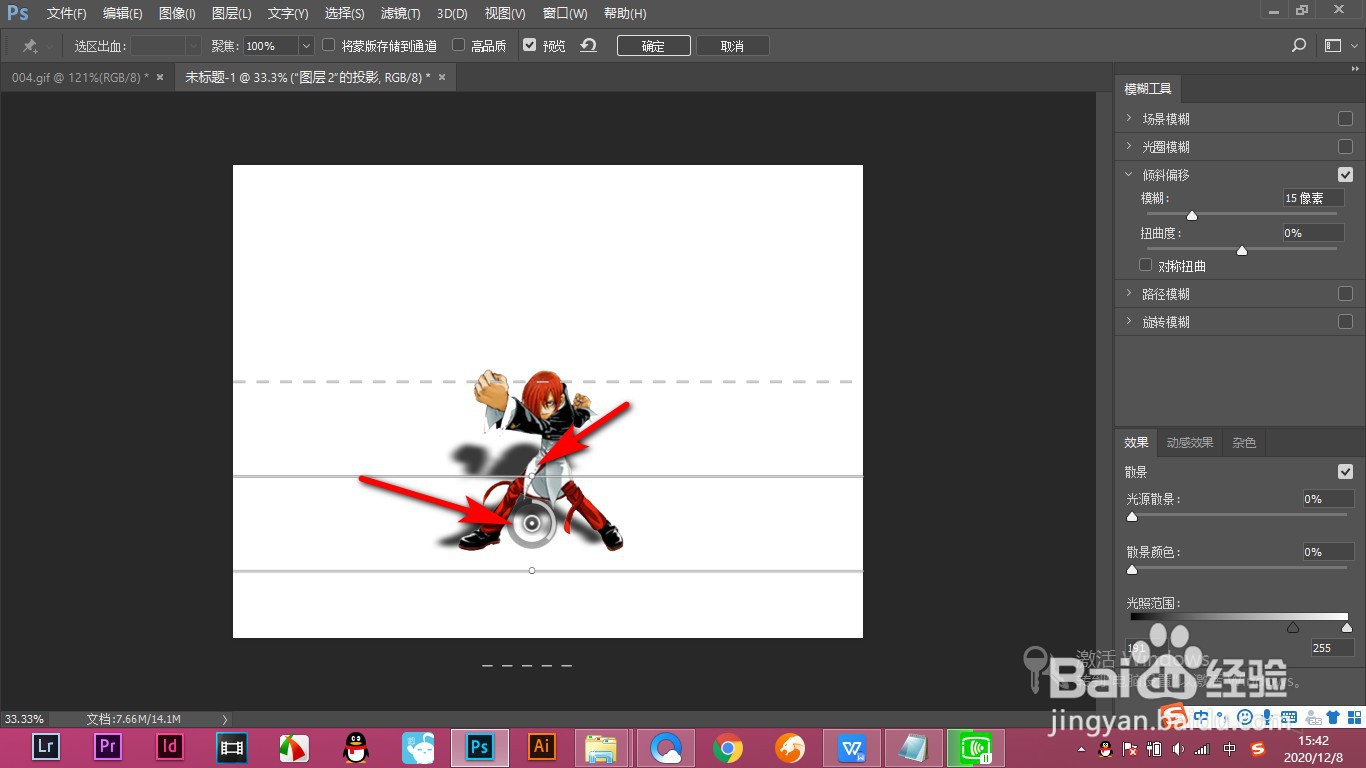Switch to Illustrator in the taskbar
The image size is (1366, 768).
click(x=542, y=747)
